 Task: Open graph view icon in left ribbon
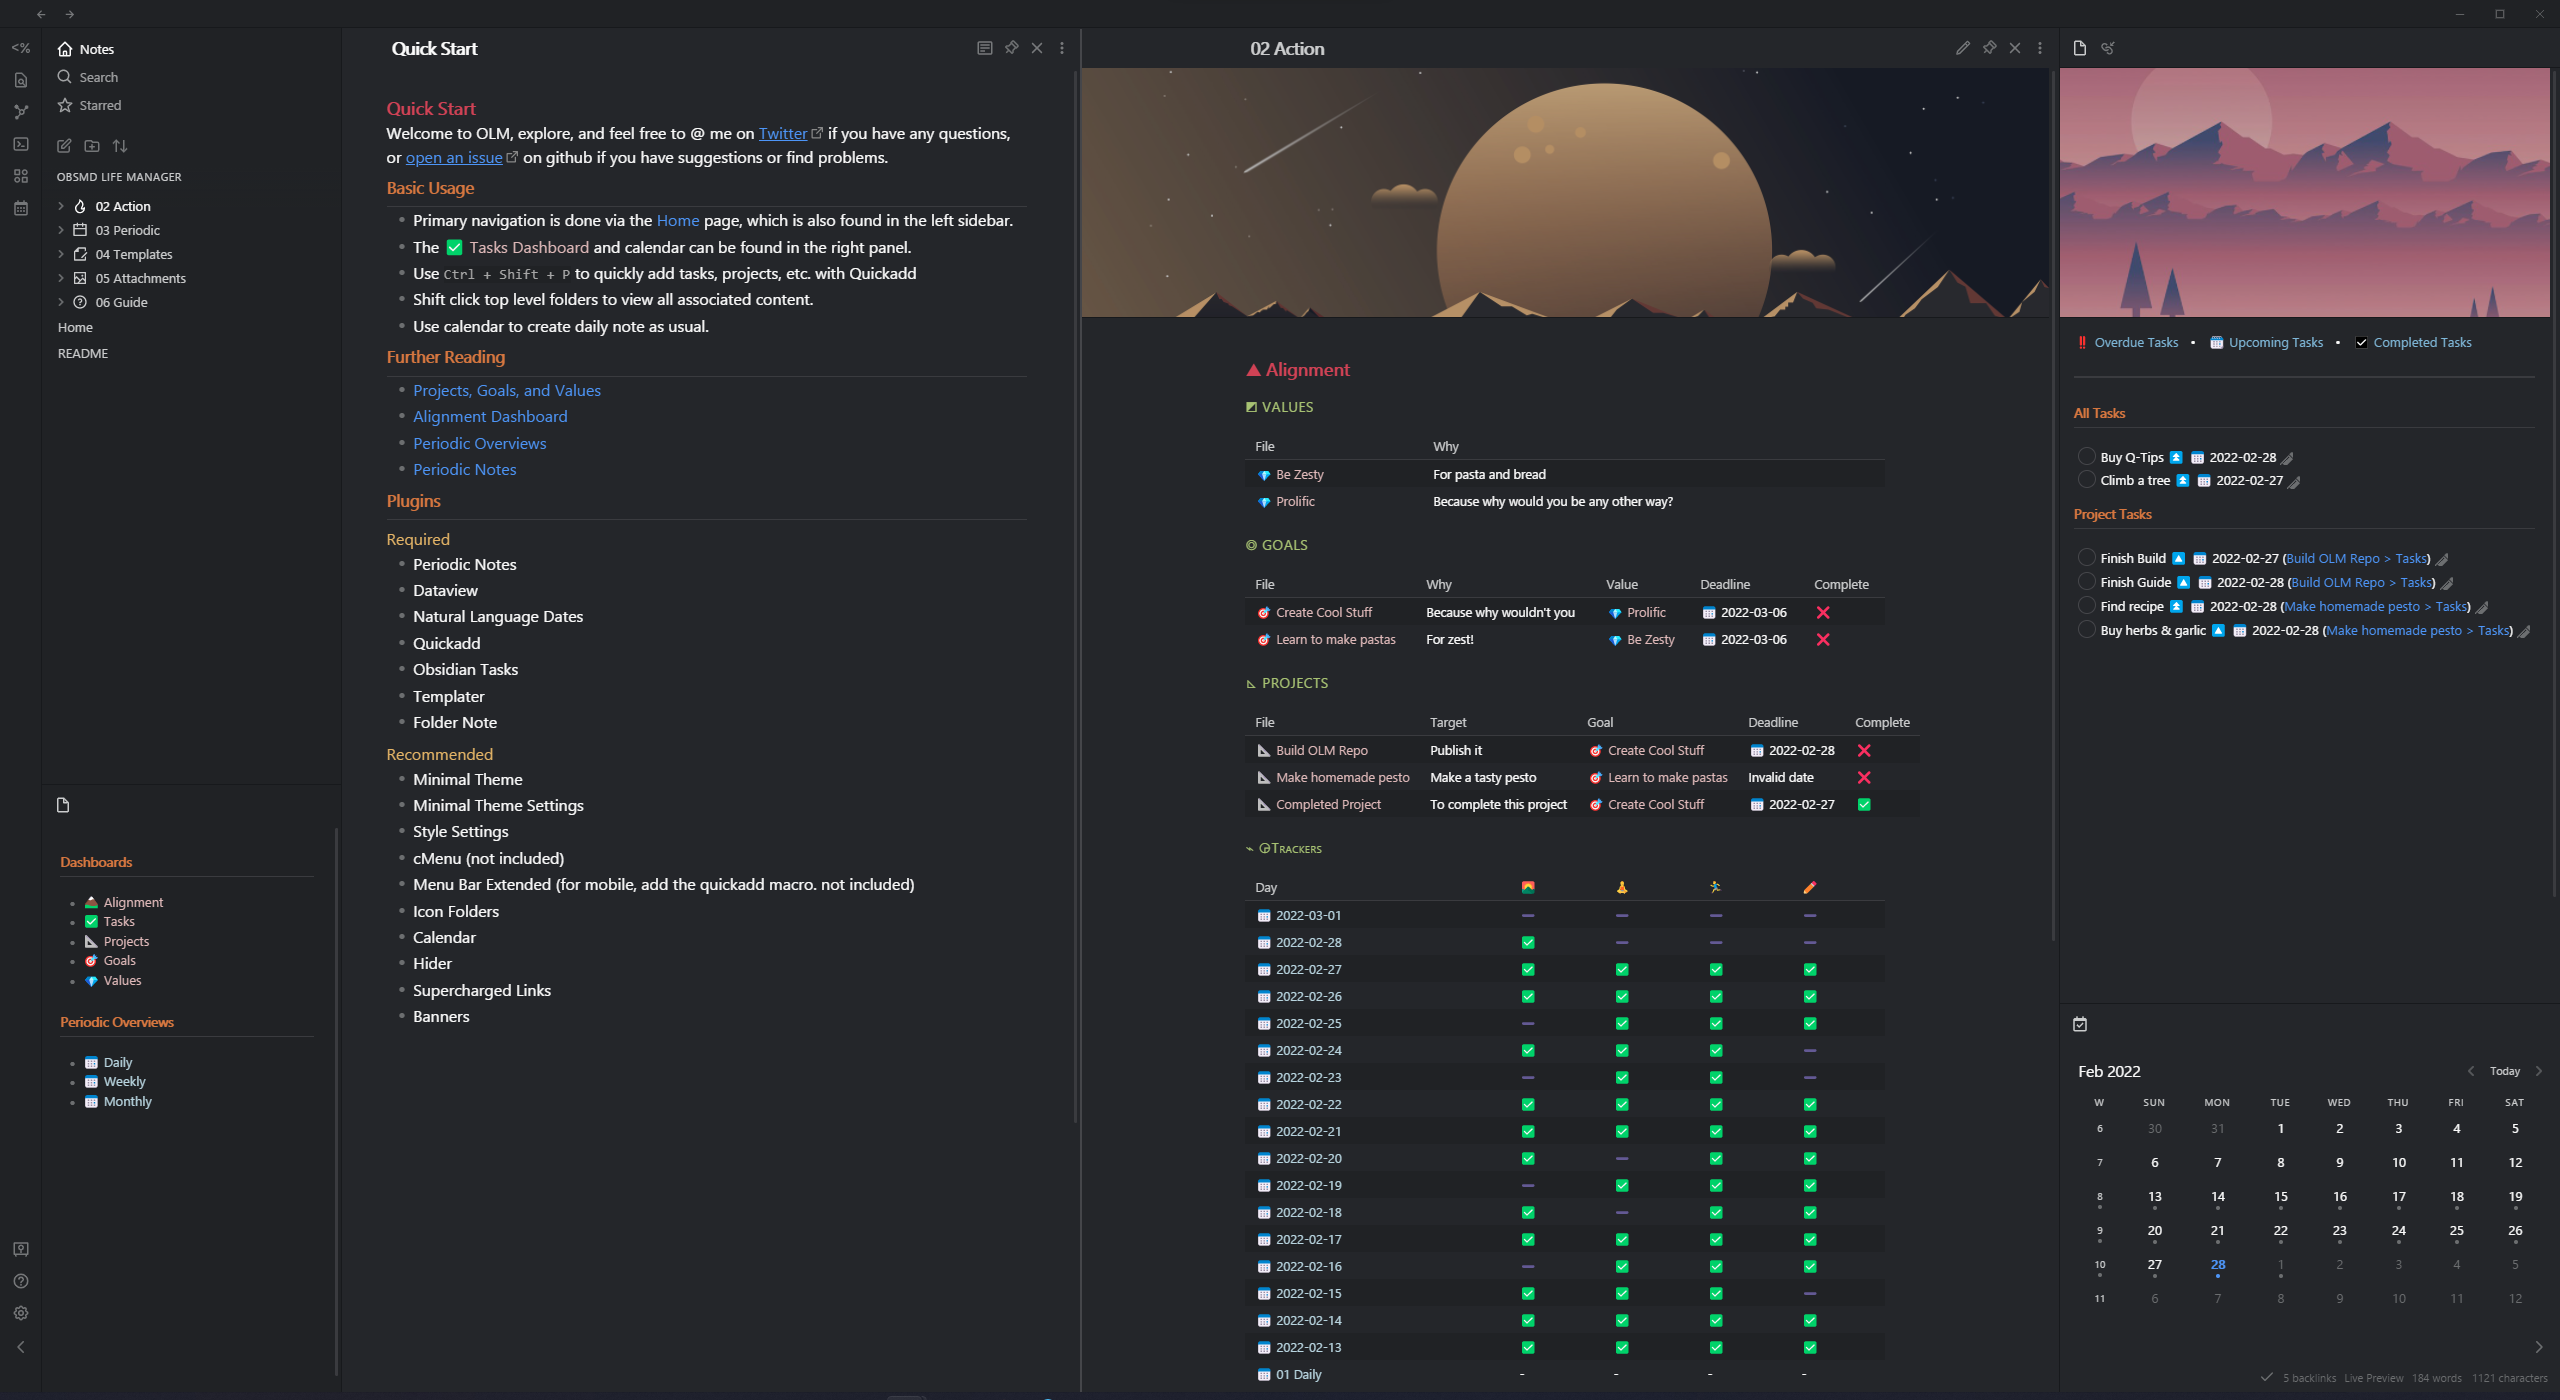(20, 112)
